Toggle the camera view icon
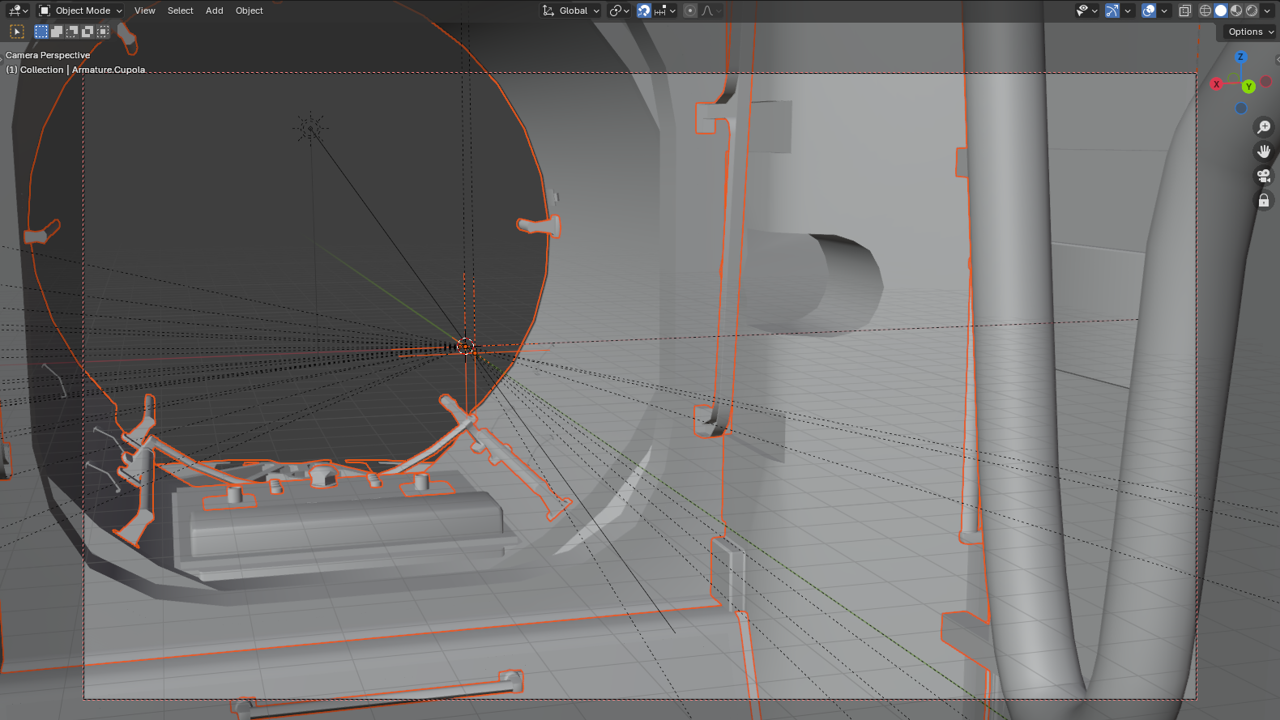The image size is (1280, 720). (x=1264, y=176)
